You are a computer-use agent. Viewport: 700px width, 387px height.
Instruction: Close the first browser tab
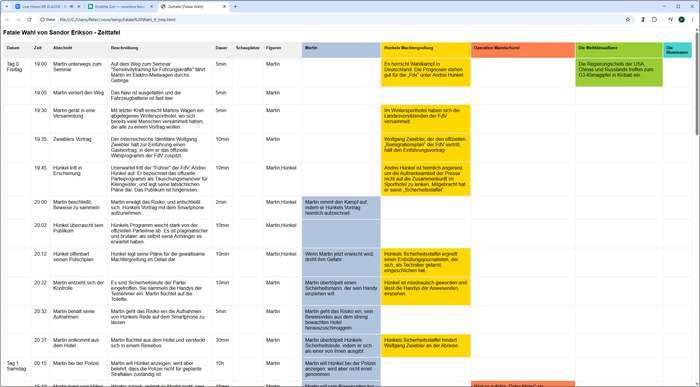[x=79, y=7]
